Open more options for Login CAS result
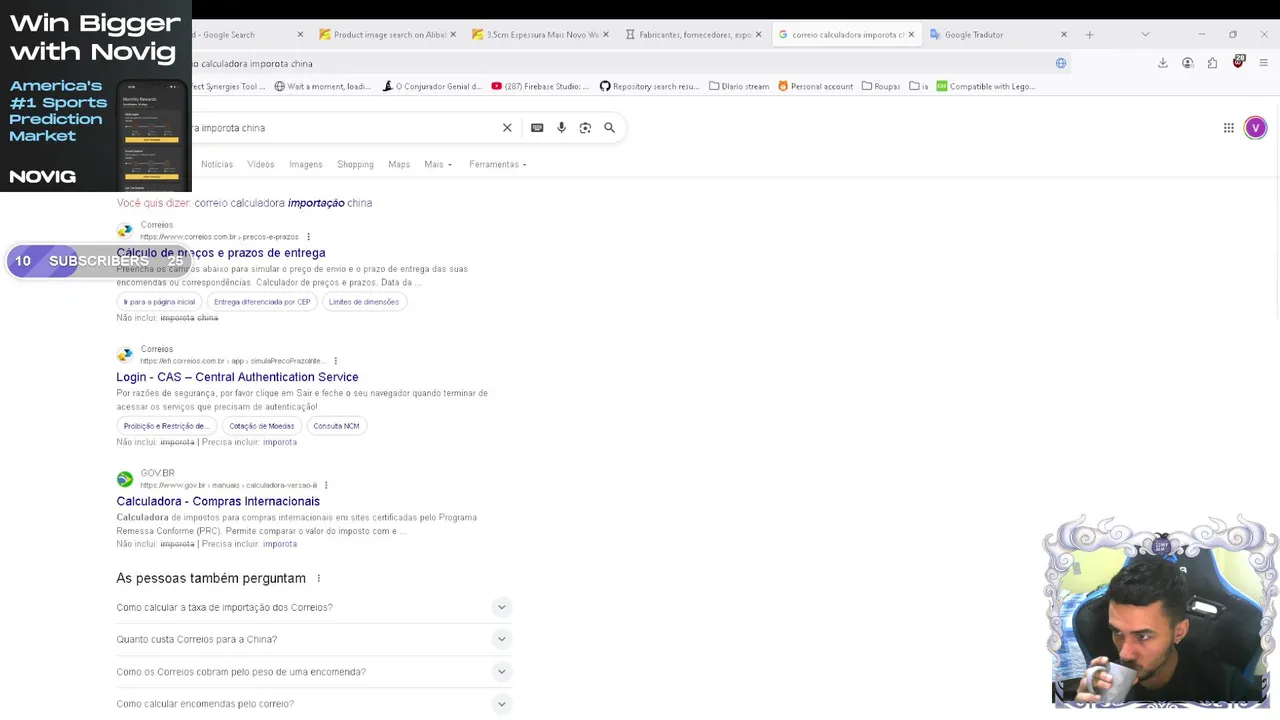This screenshot has height=720, width=1280. click(335, 361)
